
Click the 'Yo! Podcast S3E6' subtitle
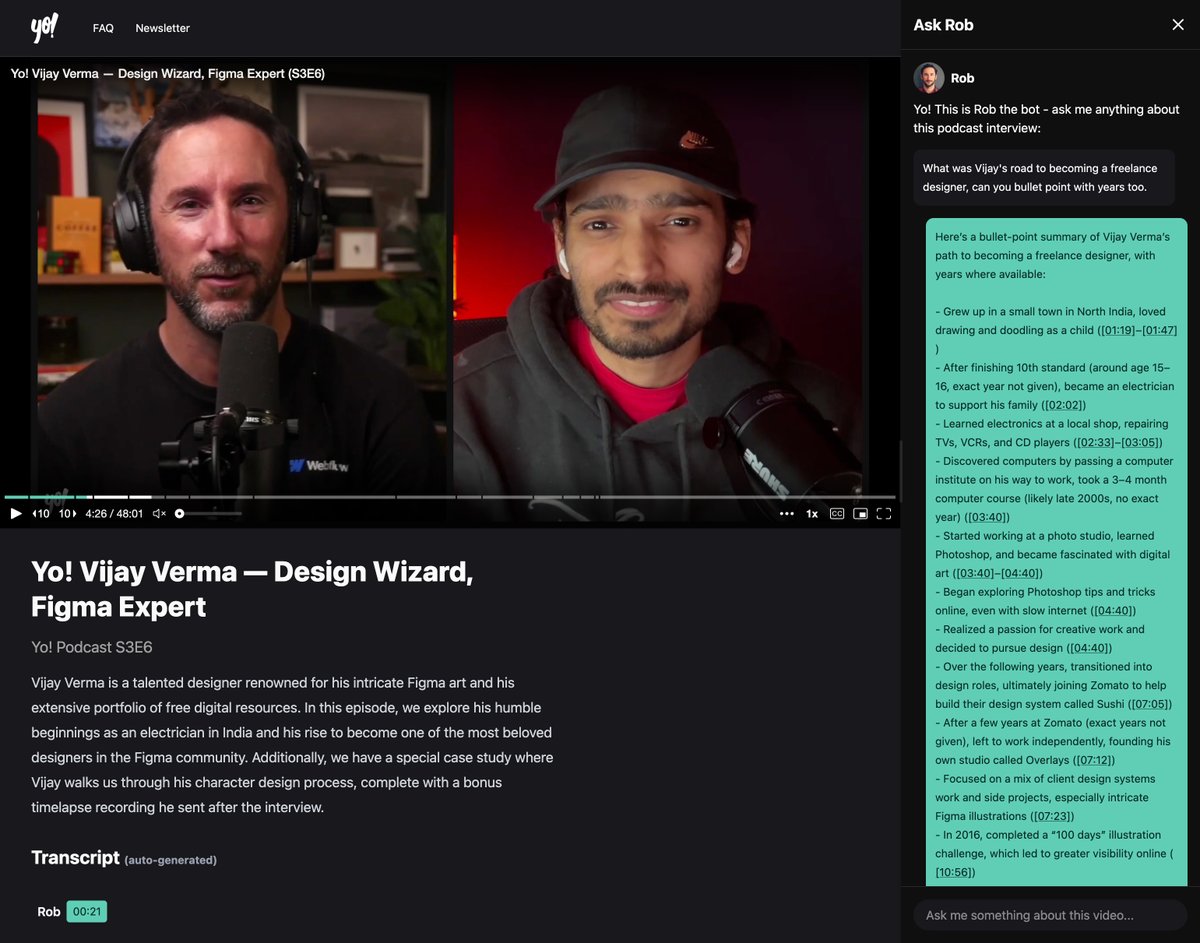(x=92, y=647)
